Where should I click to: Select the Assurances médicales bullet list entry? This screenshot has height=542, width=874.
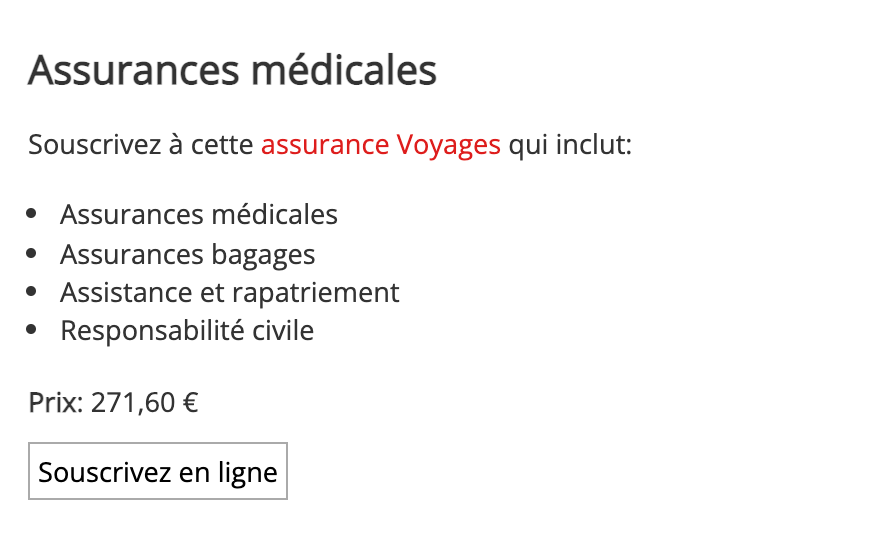pos(198,215)
